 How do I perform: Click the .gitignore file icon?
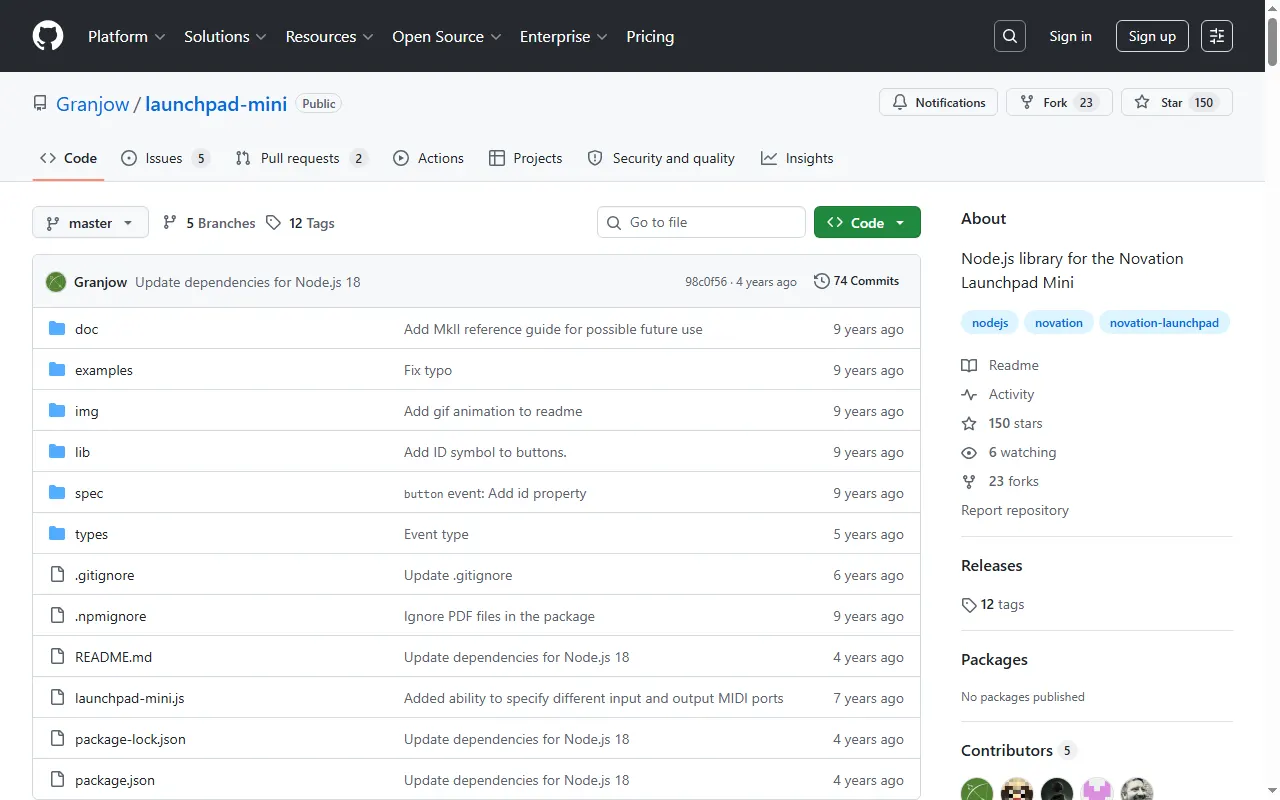[57, 575]
